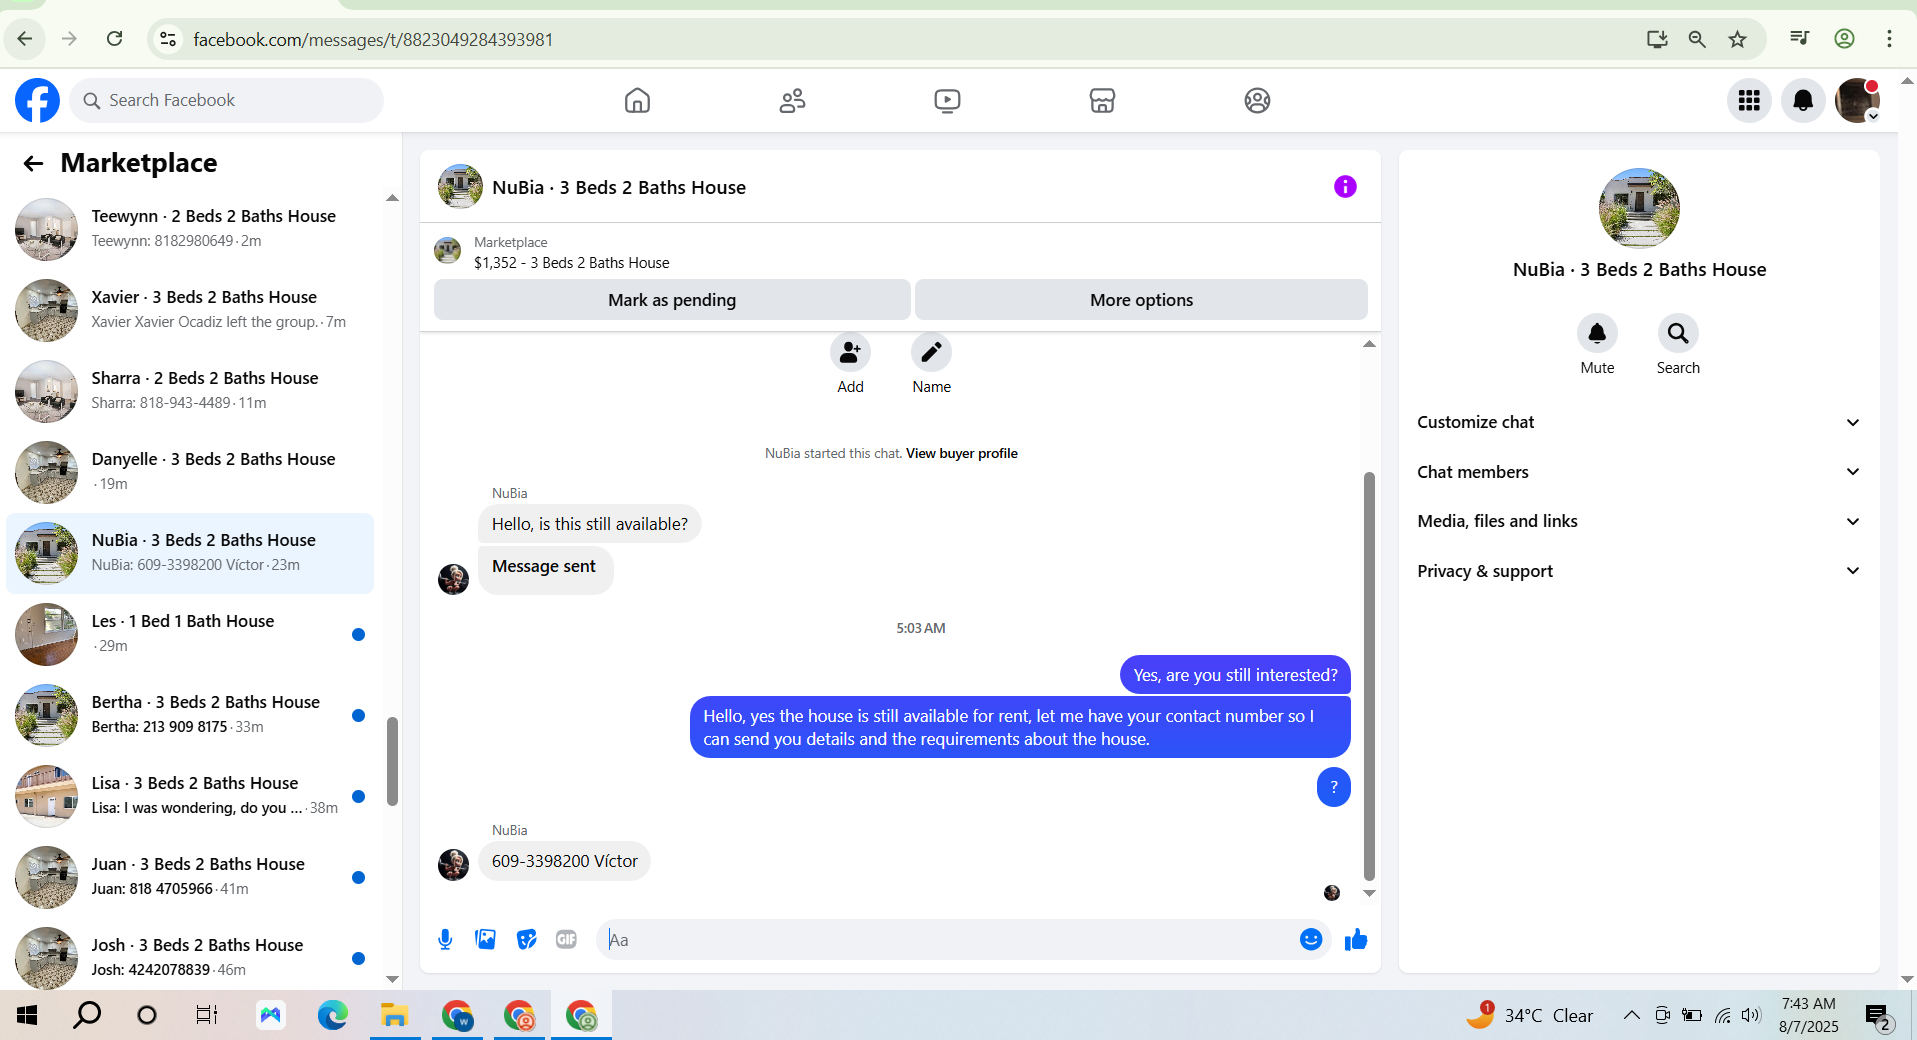The width and height of the screenshot is (1917, 1040).
Task: Bookmark this page with the star icon
Action: [1737, 39]
